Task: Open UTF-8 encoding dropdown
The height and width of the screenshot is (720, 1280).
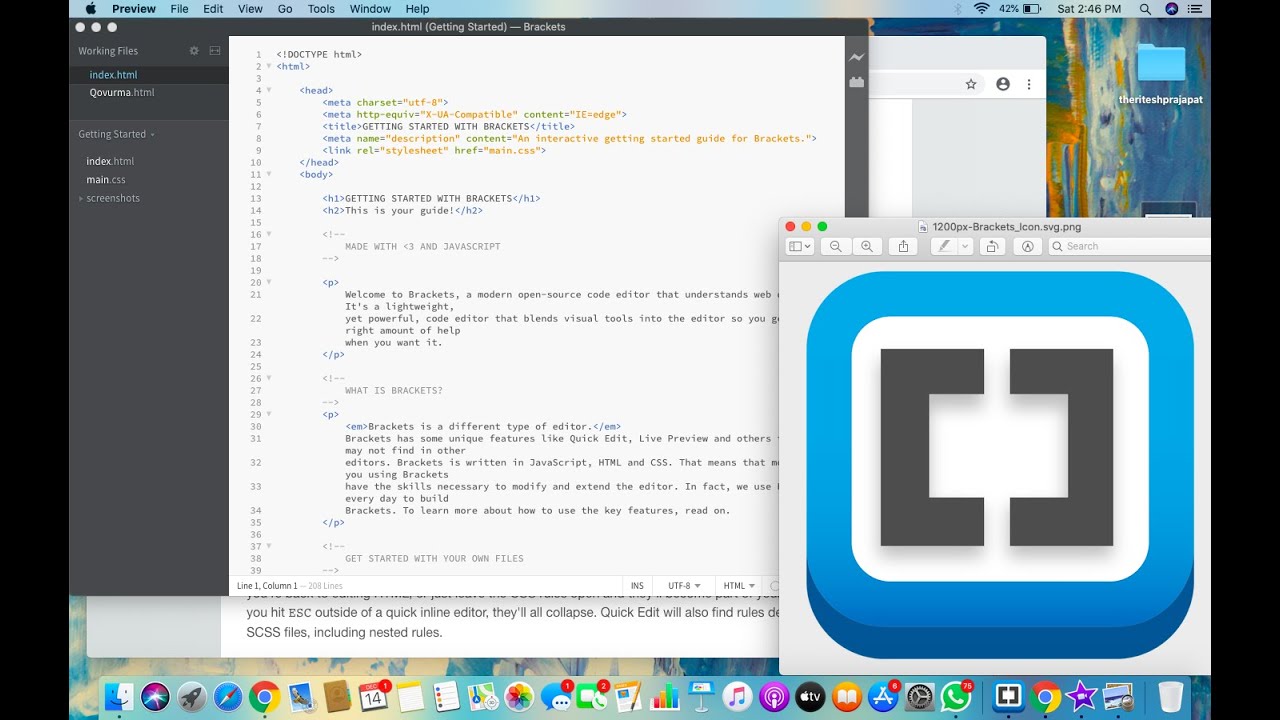Action: (684, 586)
